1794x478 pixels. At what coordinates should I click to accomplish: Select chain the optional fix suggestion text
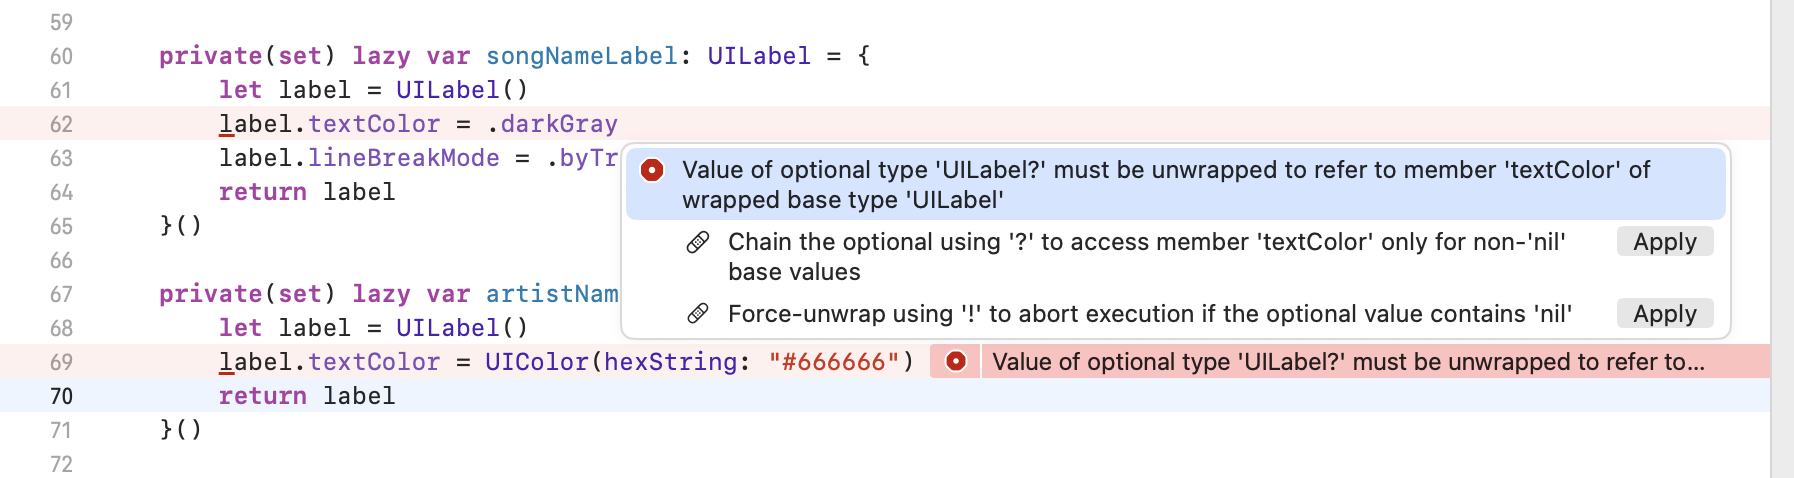tap(1147, 257)
